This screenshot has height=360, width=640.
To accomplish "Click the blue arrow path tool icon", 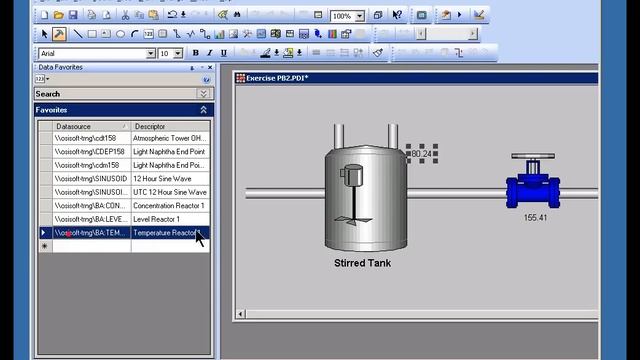I will tap(318, 34).
